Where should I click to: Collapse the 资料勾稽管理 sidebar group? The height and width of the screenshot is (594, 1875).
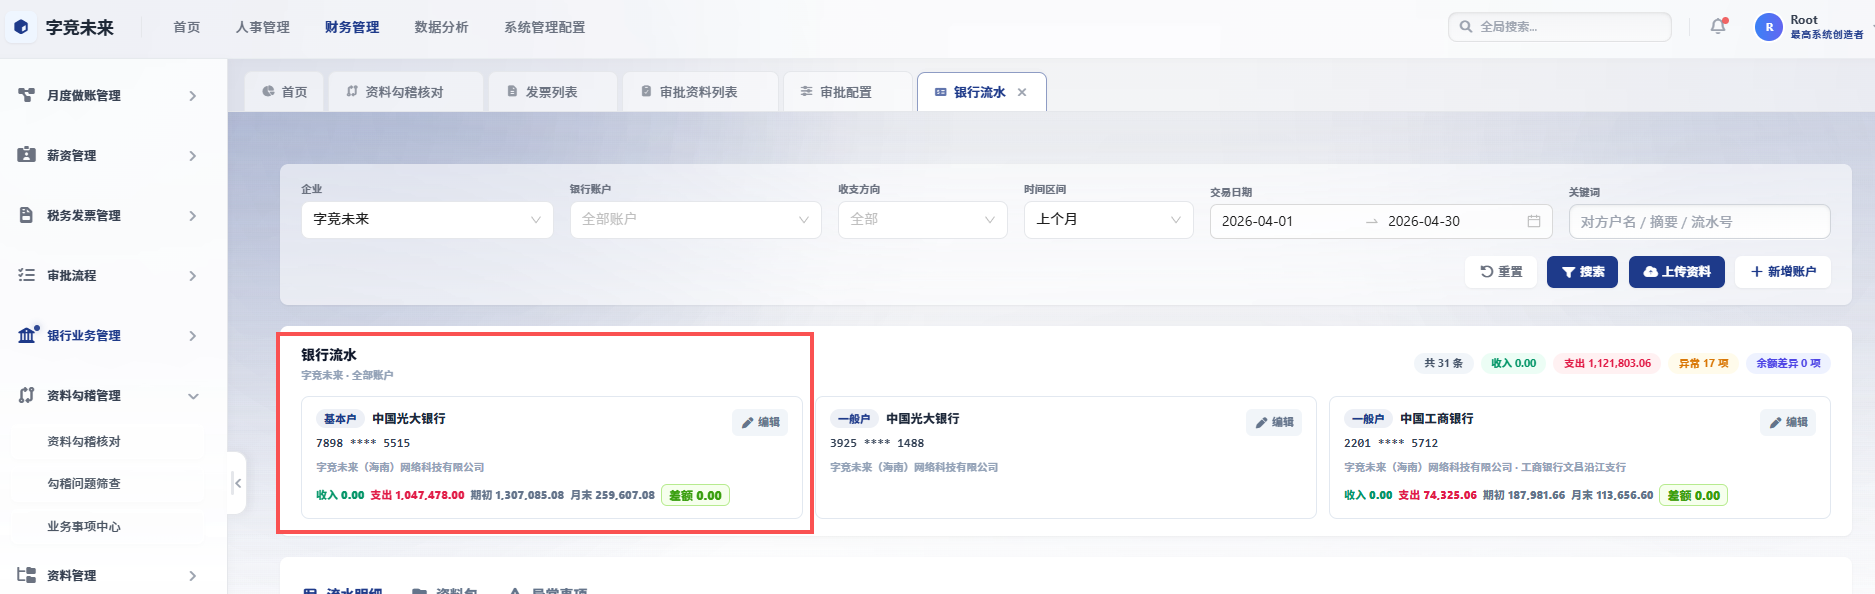[x=193, y=396]
